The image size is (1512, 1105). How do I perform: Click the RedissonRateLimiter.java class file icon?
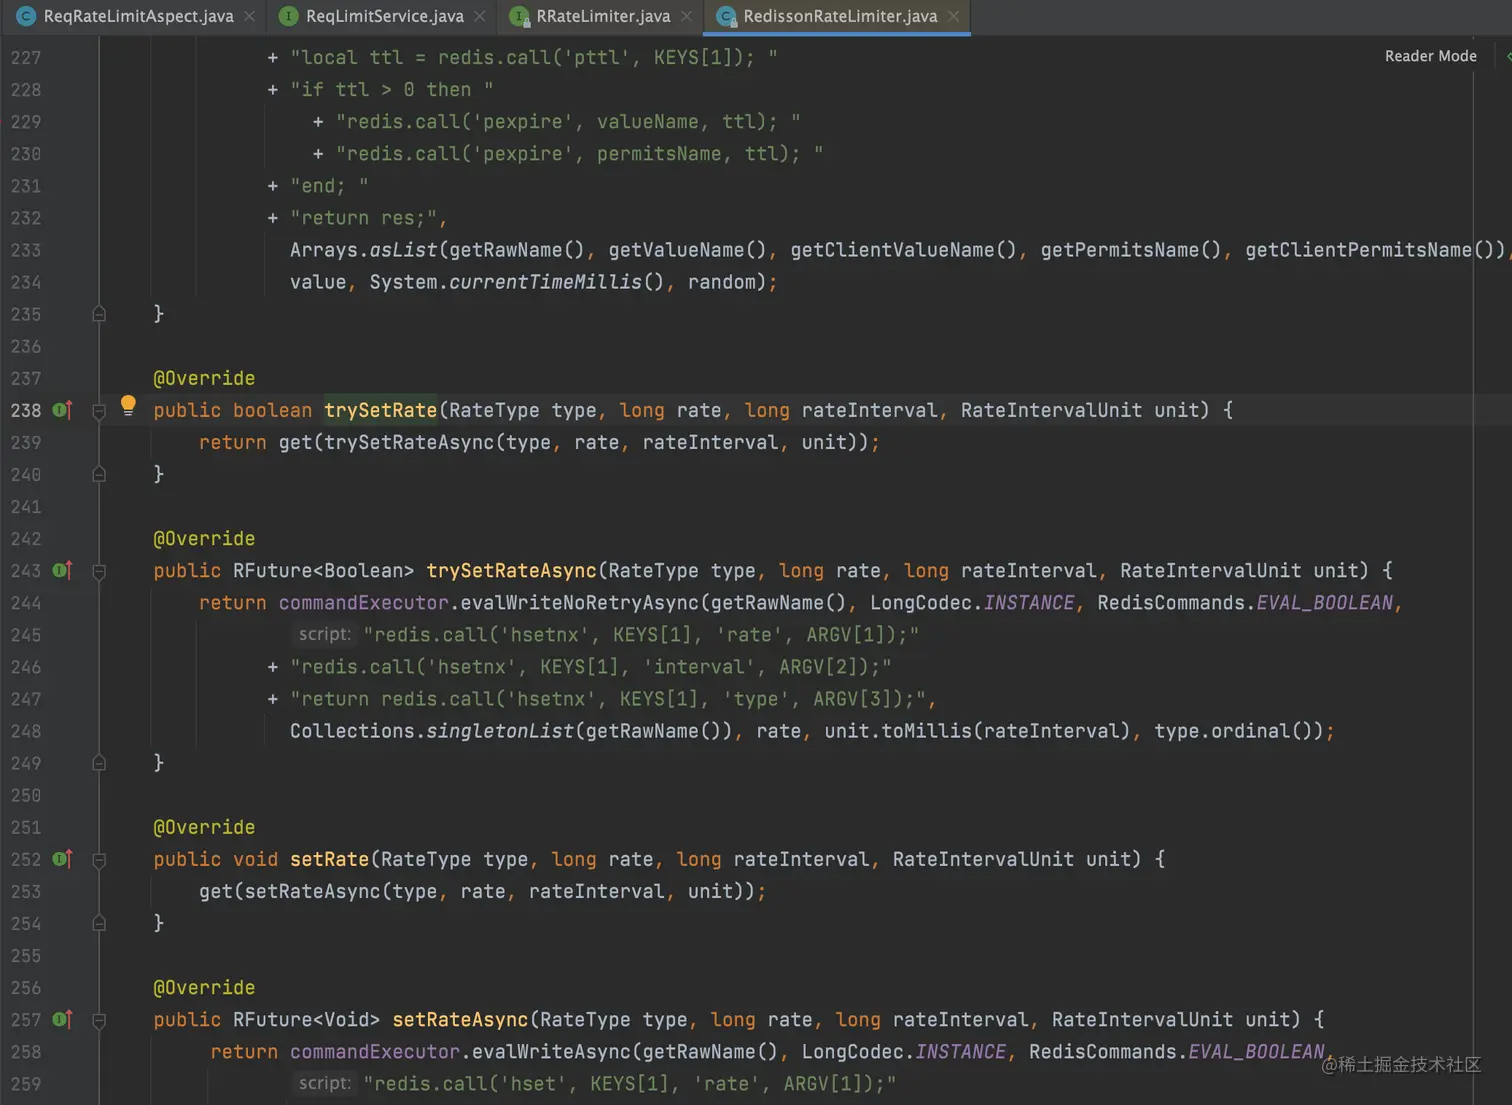pyautogui.click(x=726, y=16)
